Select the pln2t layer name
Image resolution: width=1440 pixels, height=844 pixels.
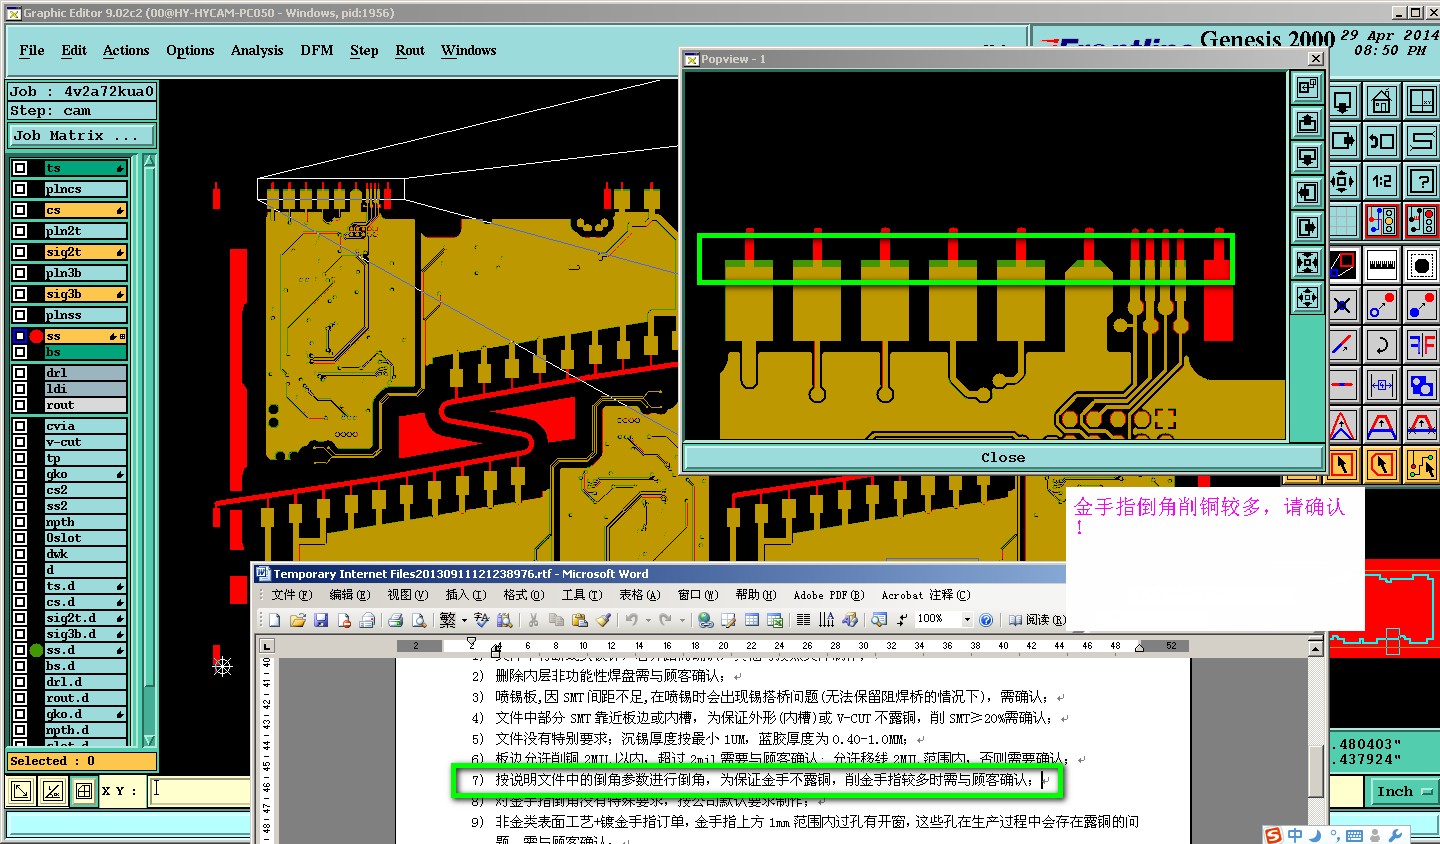[85, 231]
